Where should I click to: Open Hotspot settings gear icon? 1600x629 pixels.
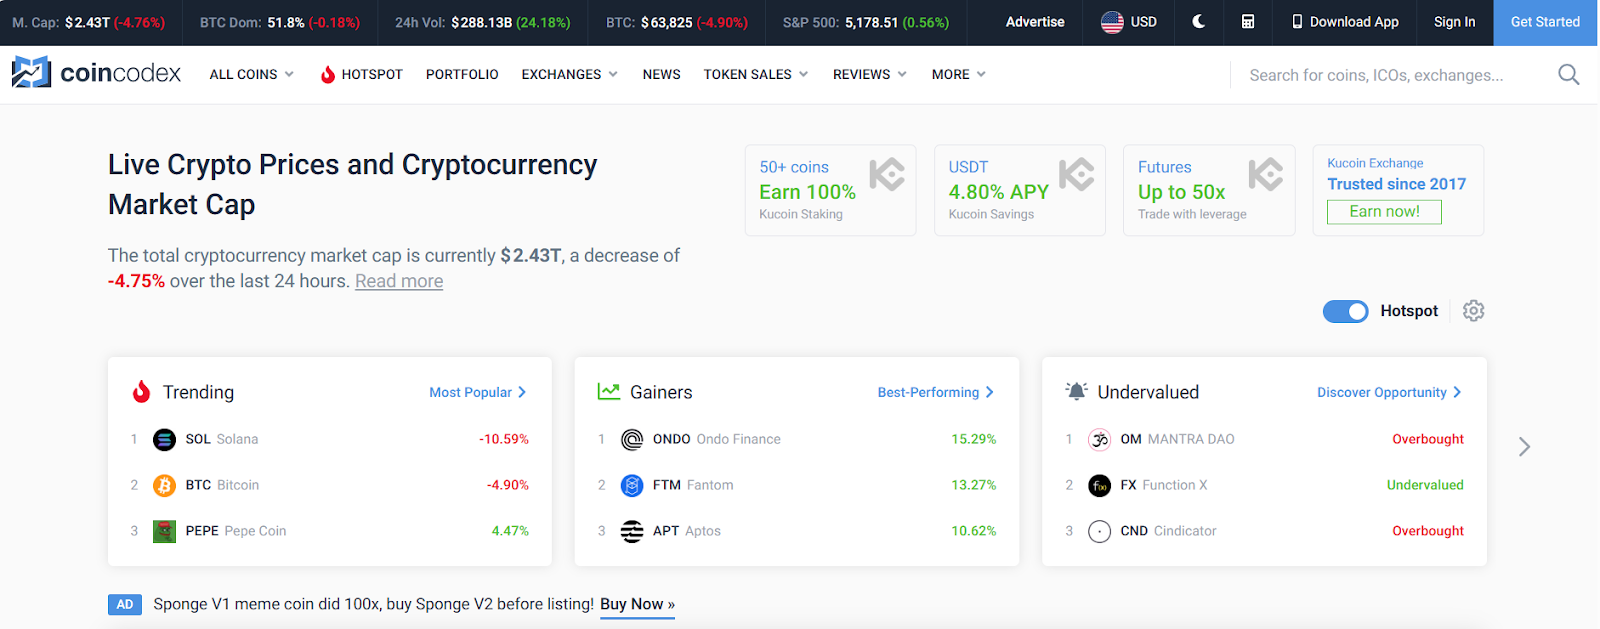click(1473, 311)
